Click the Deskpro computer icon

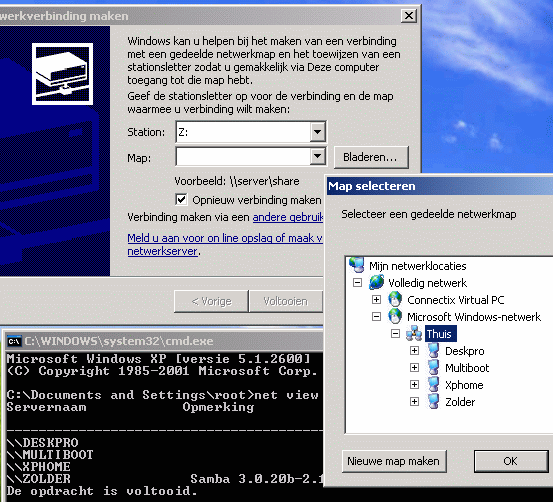click(x=433, y=351)
